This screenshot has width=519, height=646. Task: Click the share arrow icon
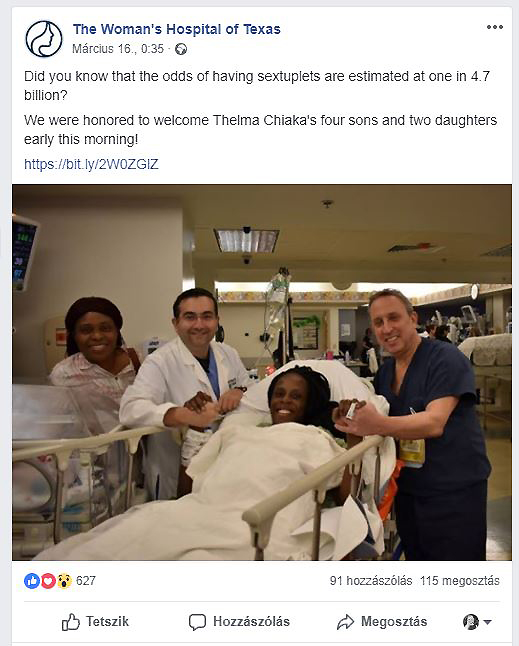point(345,622)
